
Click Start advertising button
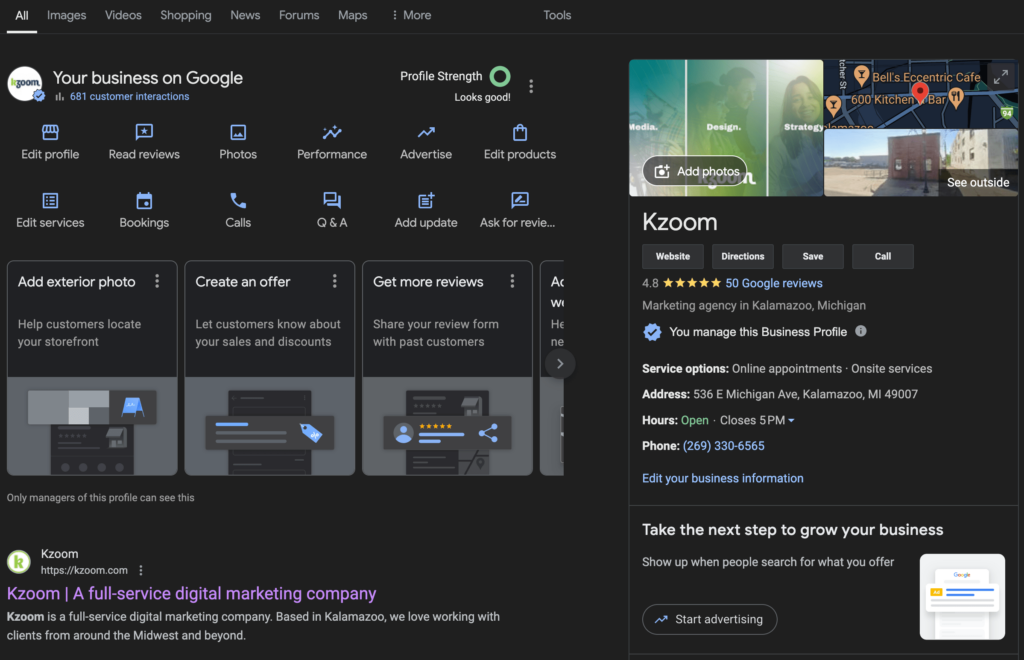click(x=709, y=619)
